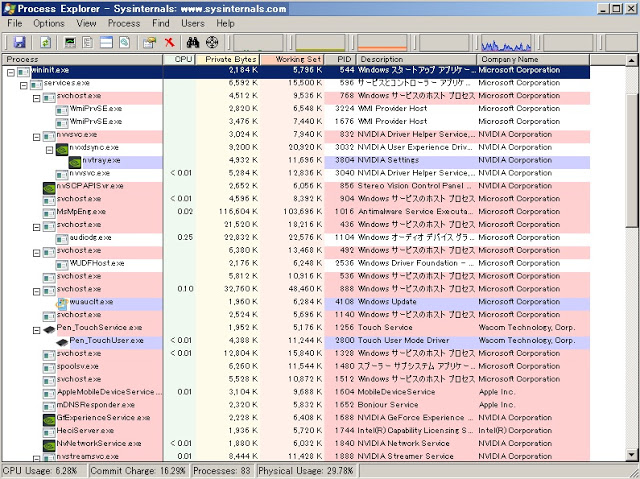Viewport: 640px width, 479px height.
Task: Click the audiodg.exe process icon
Action: click(x=62, y=239)
